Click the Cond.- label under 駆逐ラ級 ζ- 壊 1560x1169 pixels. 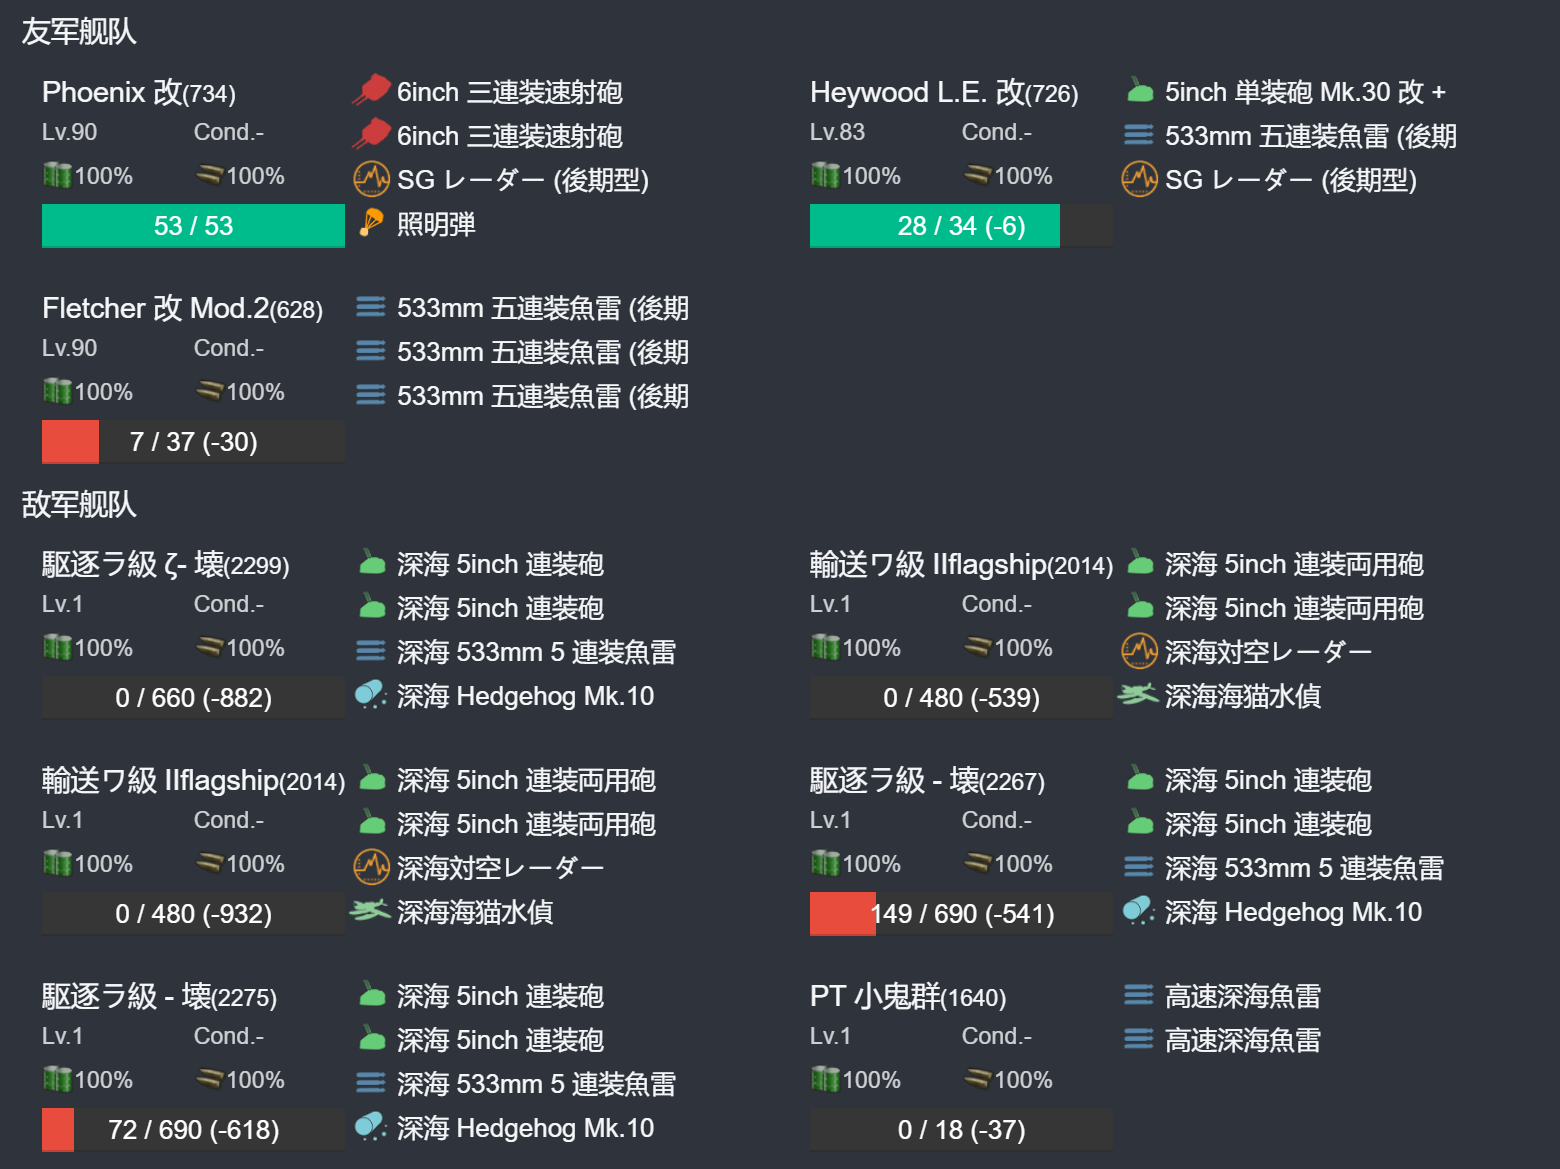coord(228,603)
